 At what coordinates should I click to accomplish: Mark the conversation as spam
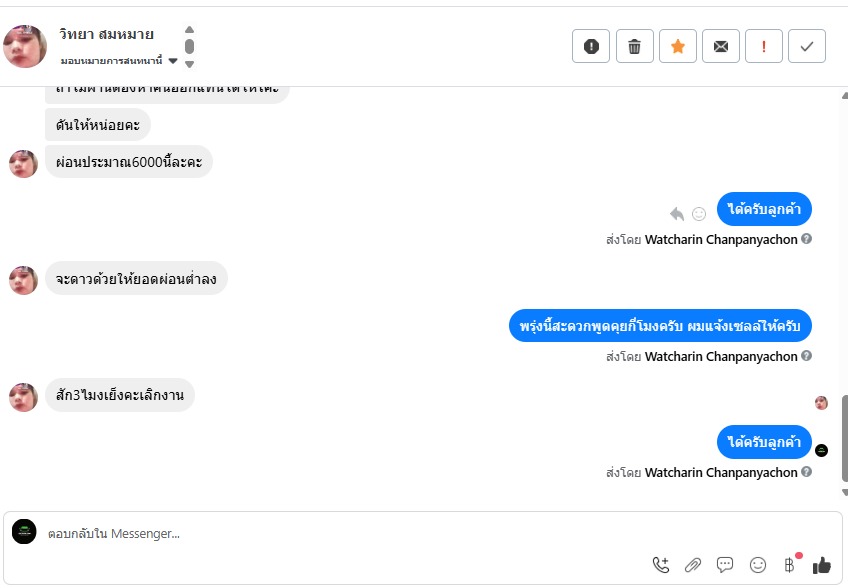[x=591, y=46]
